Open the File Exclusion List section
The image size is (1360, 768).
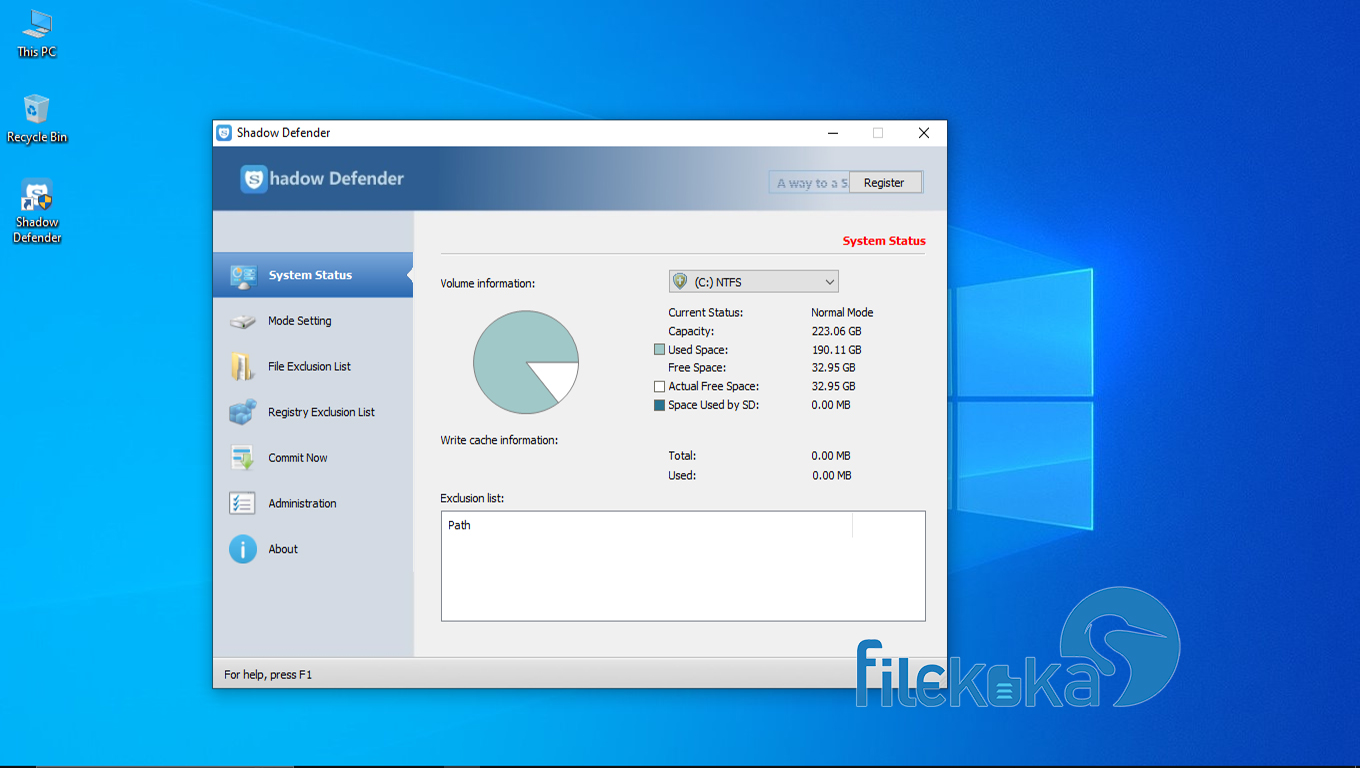(x=313, y=367)
